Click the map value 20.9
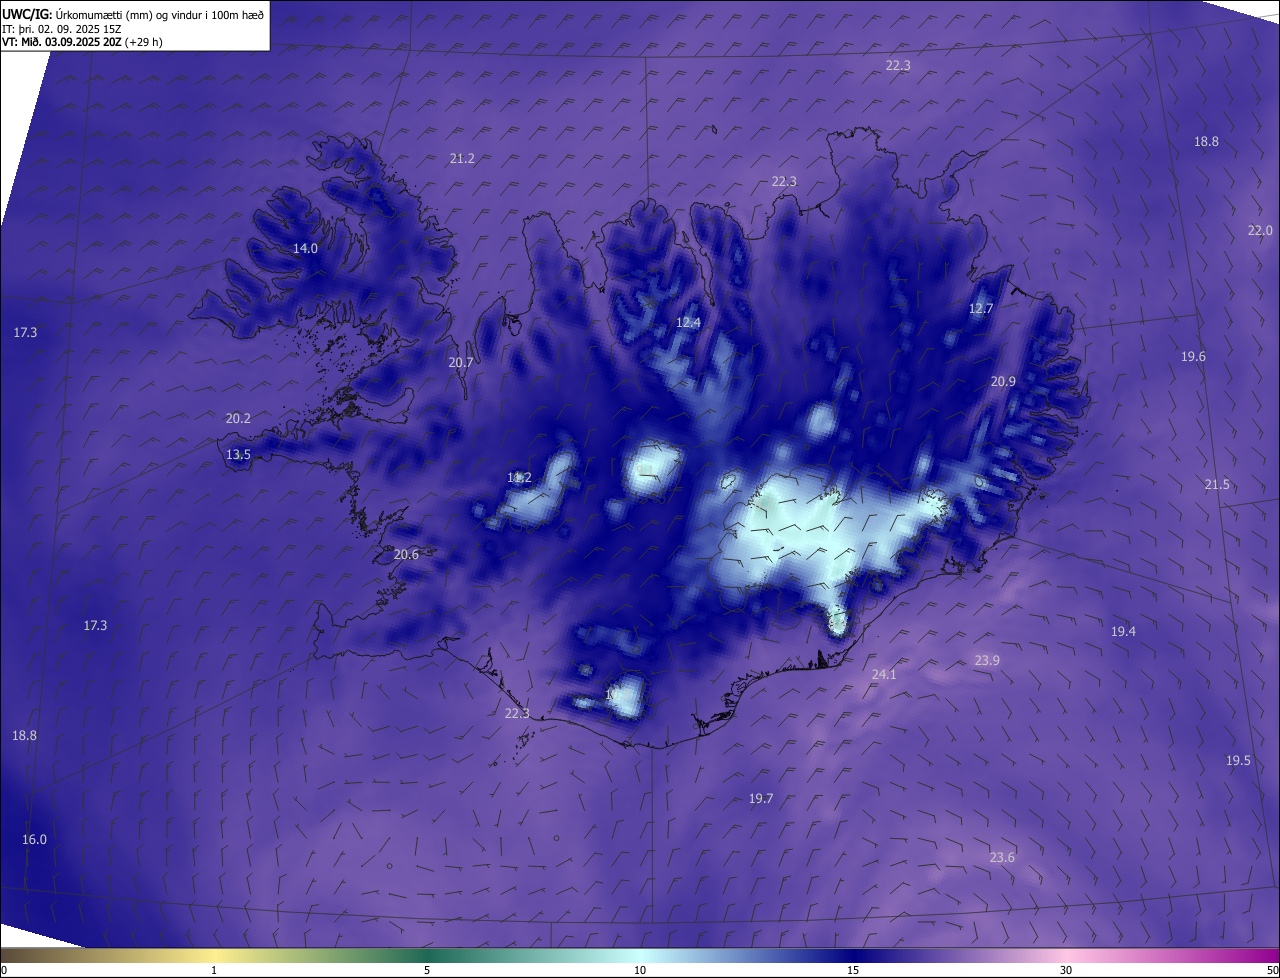 coord(1003,381)
